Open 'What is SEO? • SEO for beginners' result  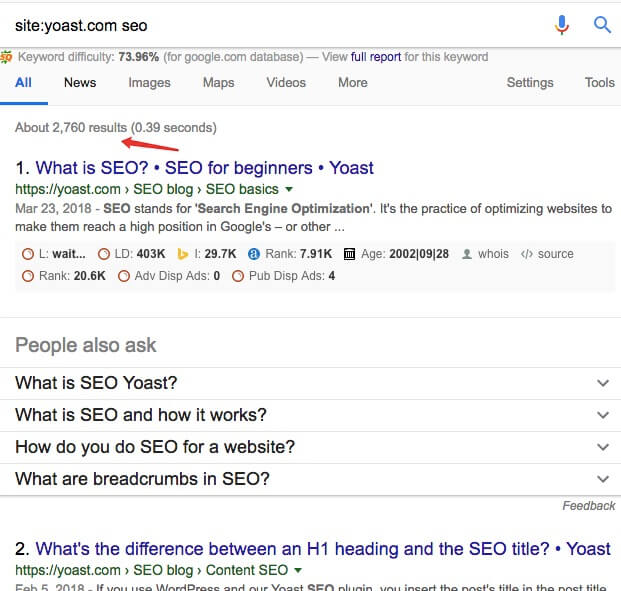[204, 168]
